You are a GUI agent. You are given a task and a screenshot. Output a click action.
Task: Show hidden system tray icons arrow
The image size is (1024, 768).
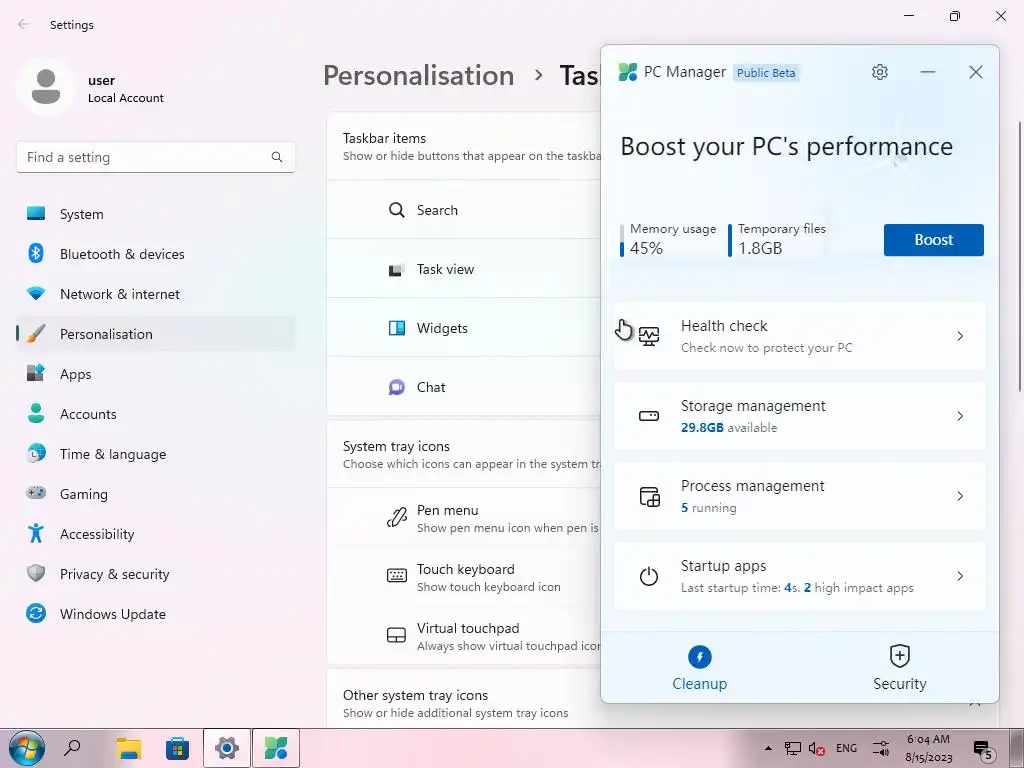point(769,748)
